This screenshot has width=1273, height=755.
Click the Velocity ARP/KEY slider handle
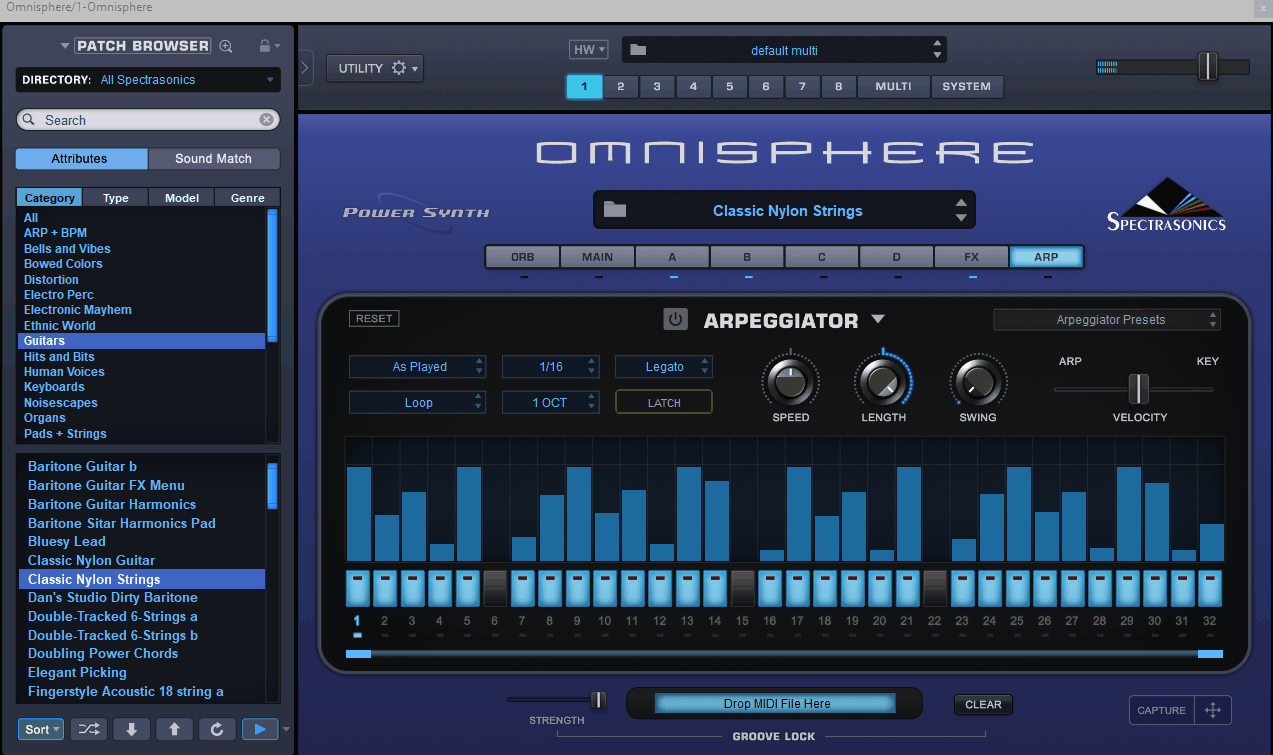click(x=1138, y=389)
